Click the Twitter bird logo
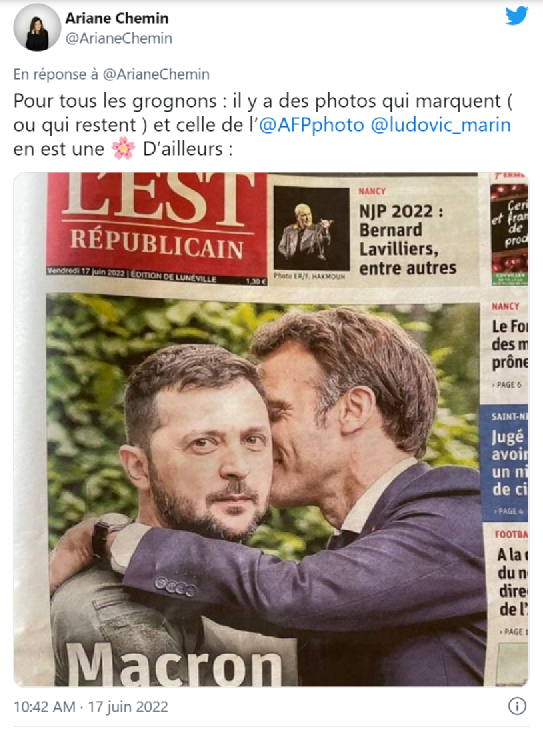Screen dimensions: 543x729 [517, 15]
